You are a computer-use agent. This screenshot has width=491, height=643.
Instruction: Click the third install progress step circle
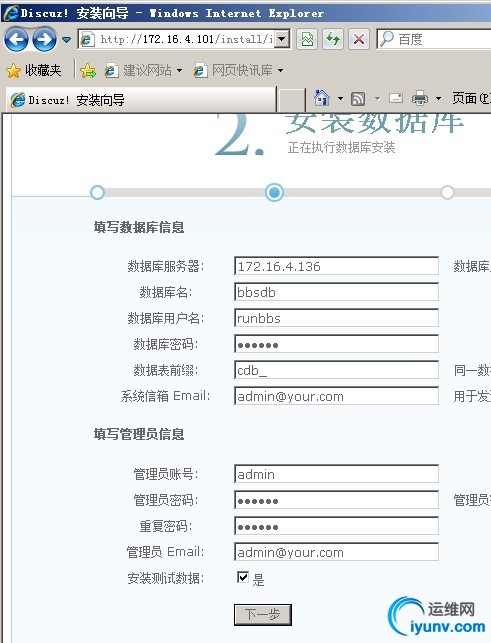(x=448, y=192)
